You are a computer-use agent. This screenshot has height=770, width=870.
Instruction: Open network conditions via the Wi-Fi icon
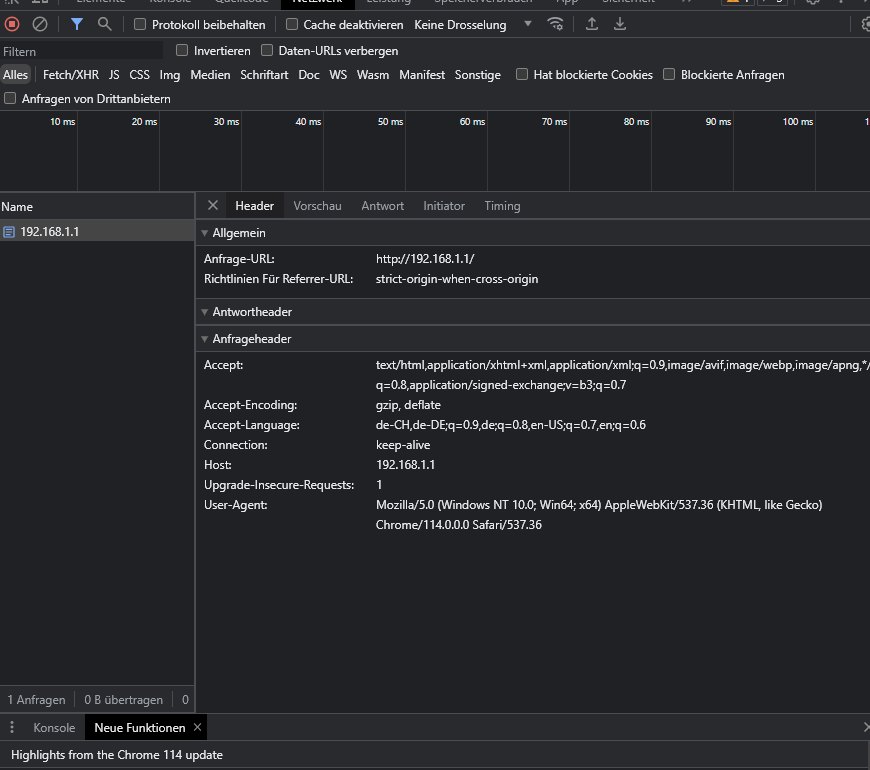click(555, 24)
